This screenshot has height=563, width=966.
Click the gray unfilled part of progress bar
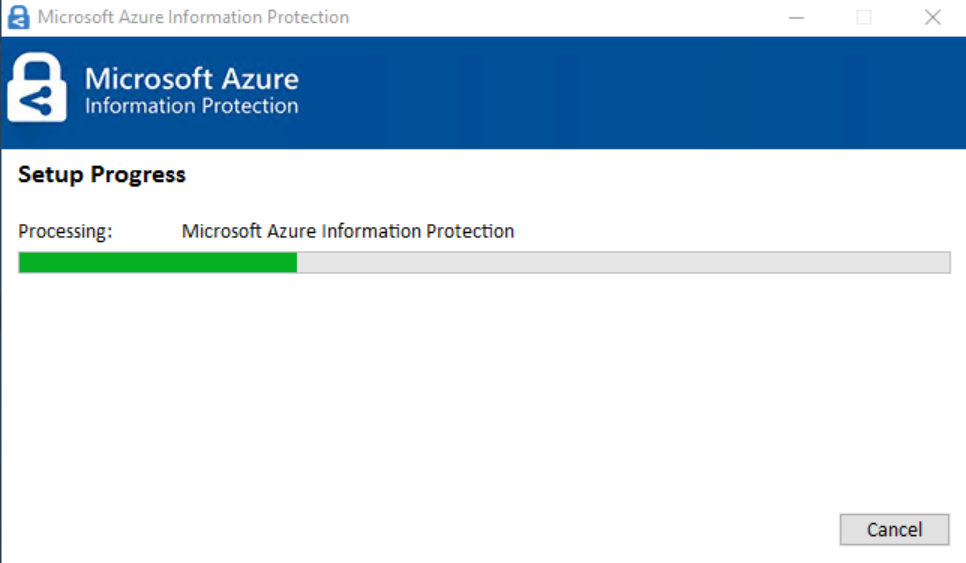click(x=622, y=263)
